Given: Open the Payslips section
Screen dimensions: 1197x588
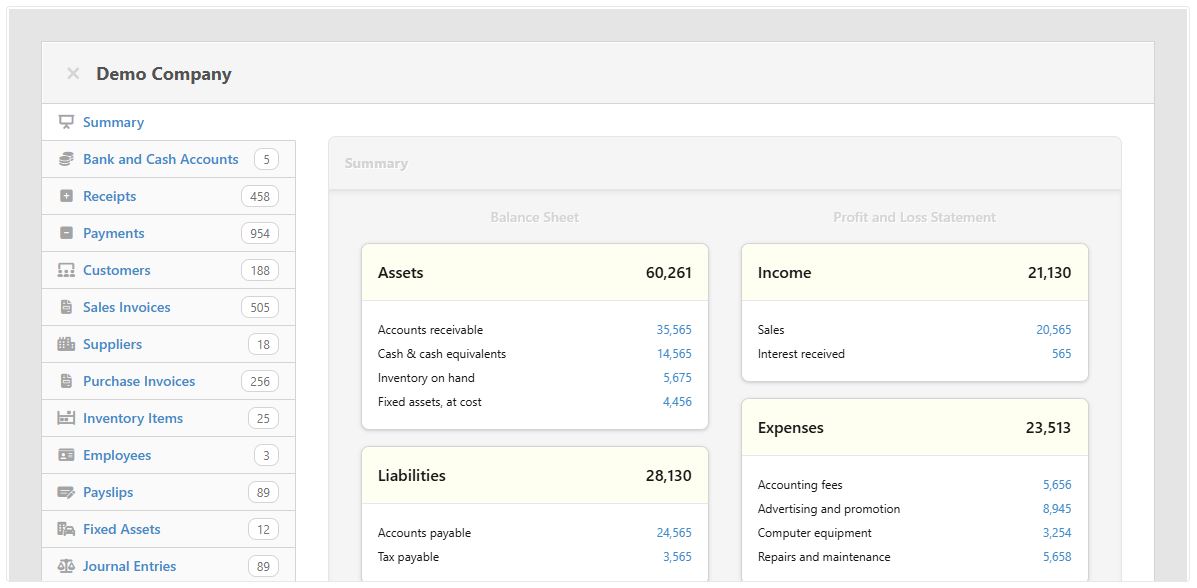Looking at the screenshot, I should click(x=108, y=492).
